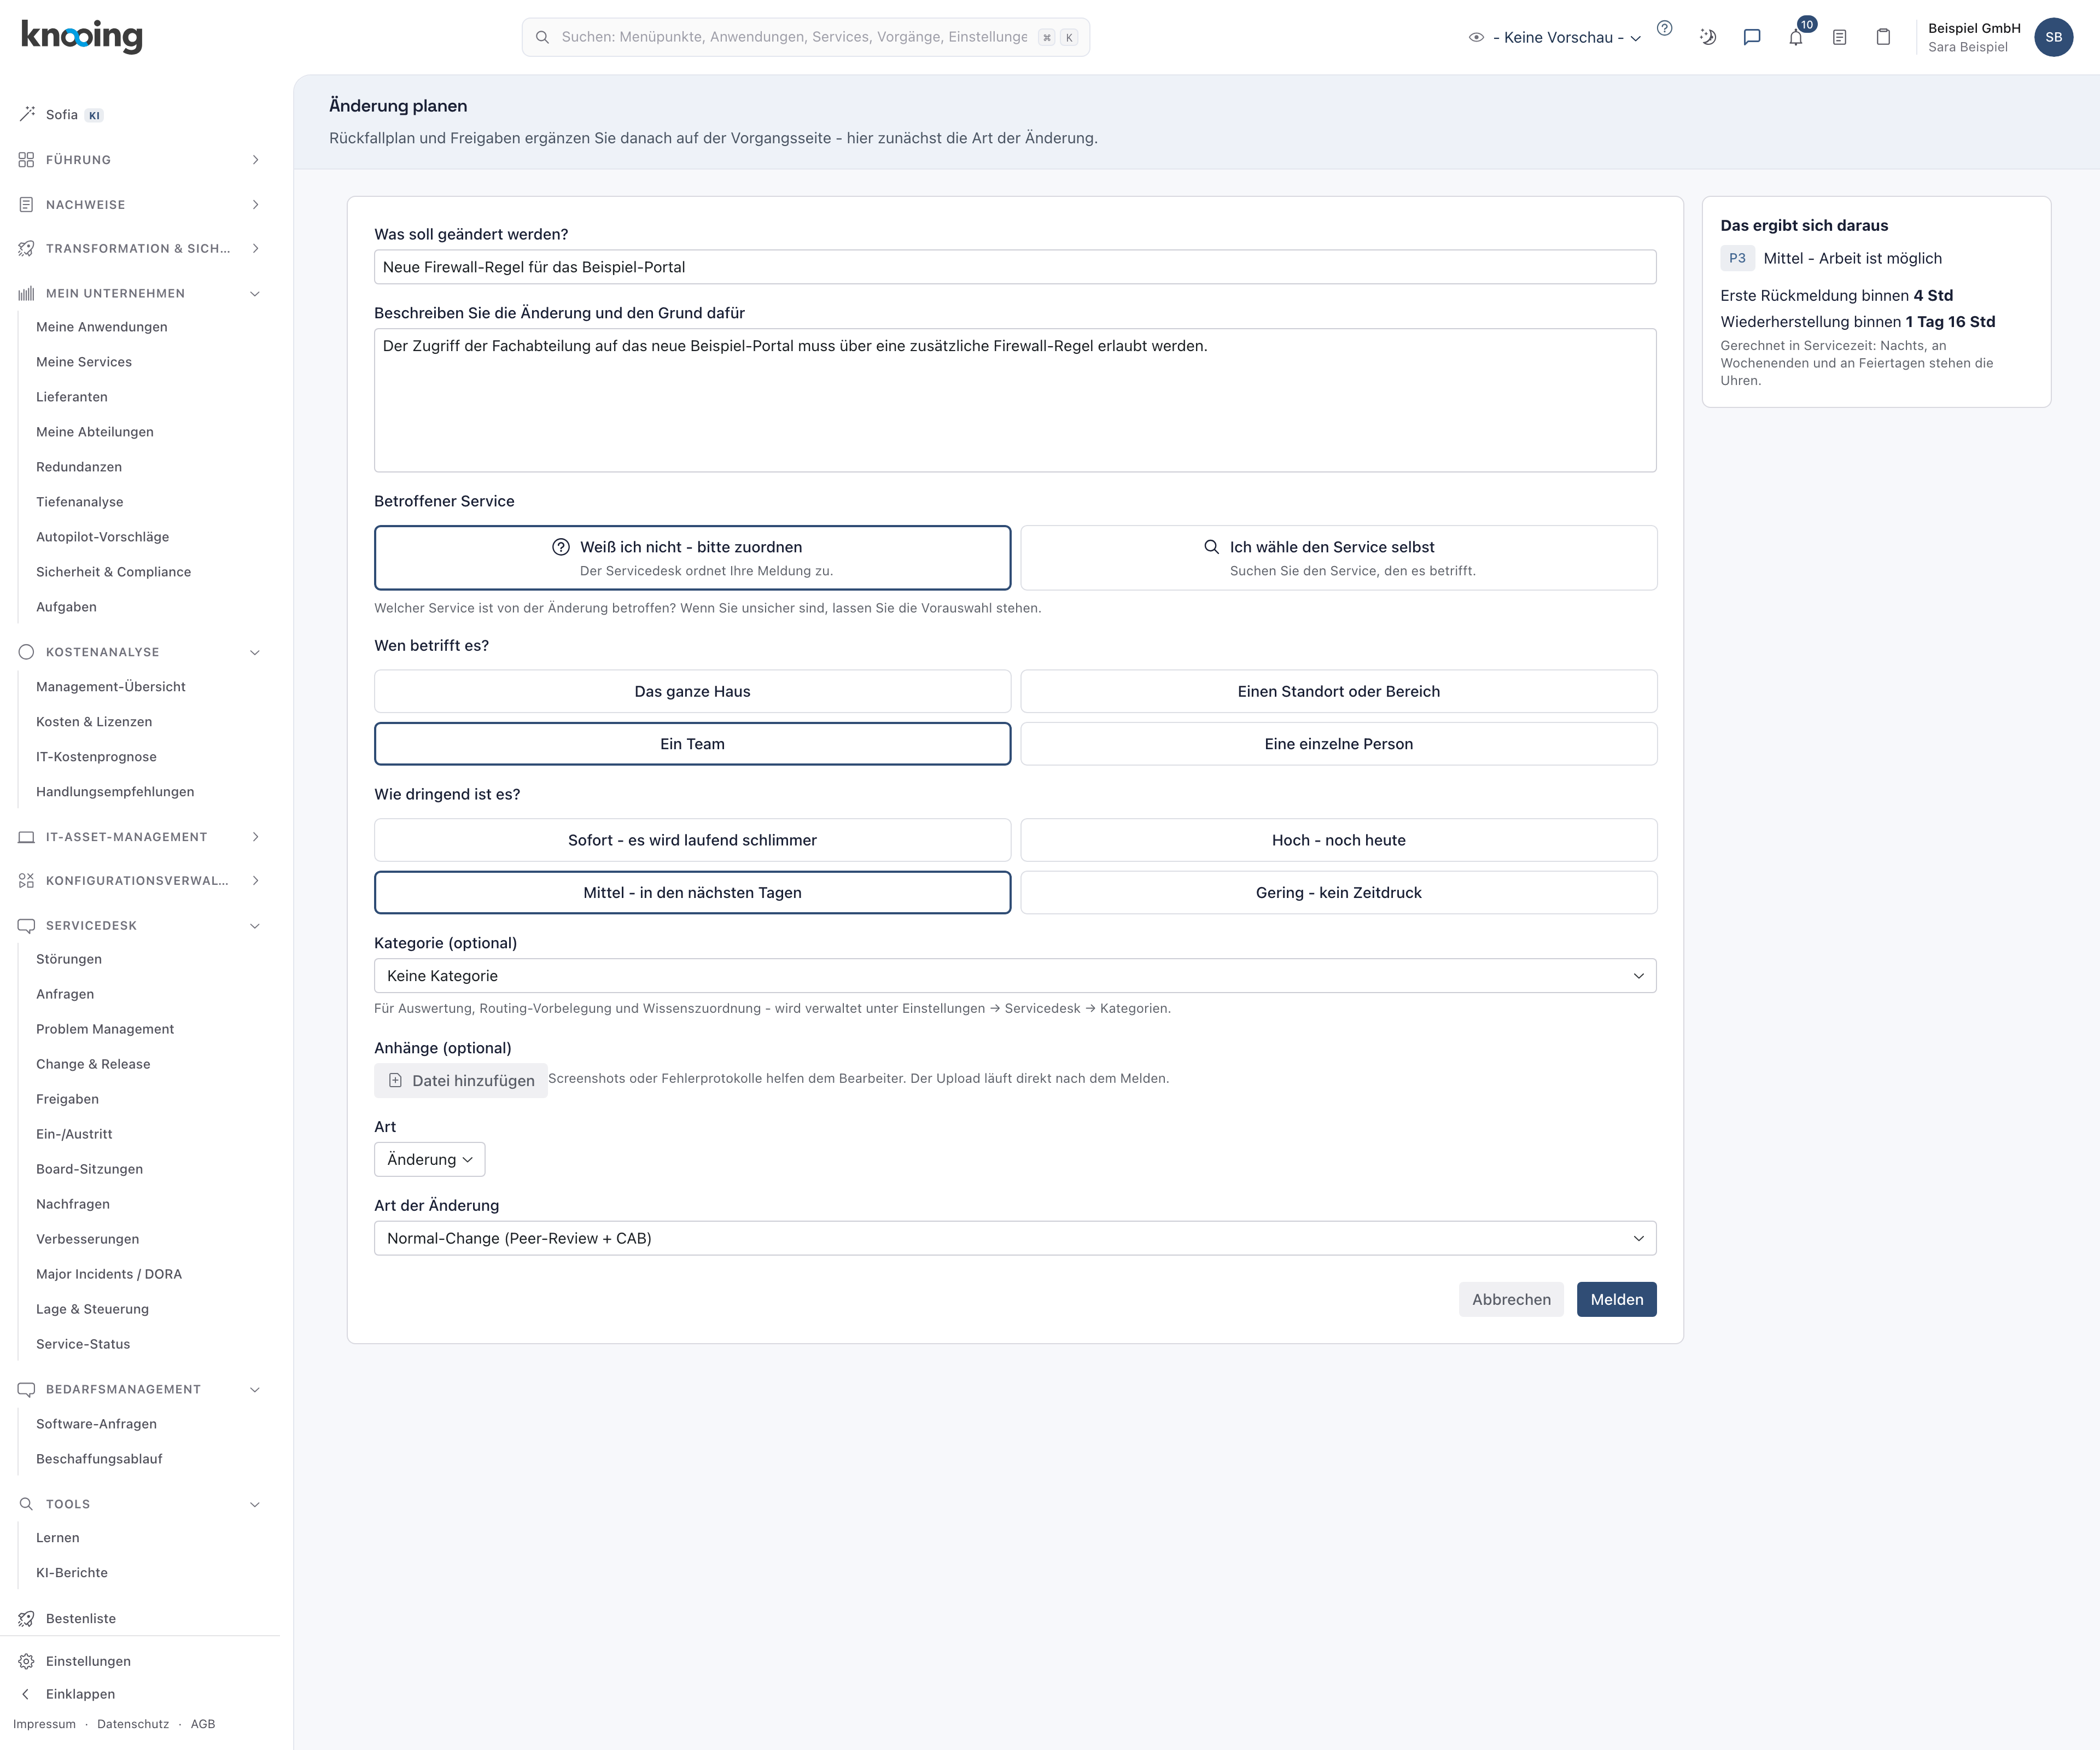Open 'Major Incidents / DORA' menu item
The height and width of the screenshot is (1750, 2100).
[x=109, y=1274]
